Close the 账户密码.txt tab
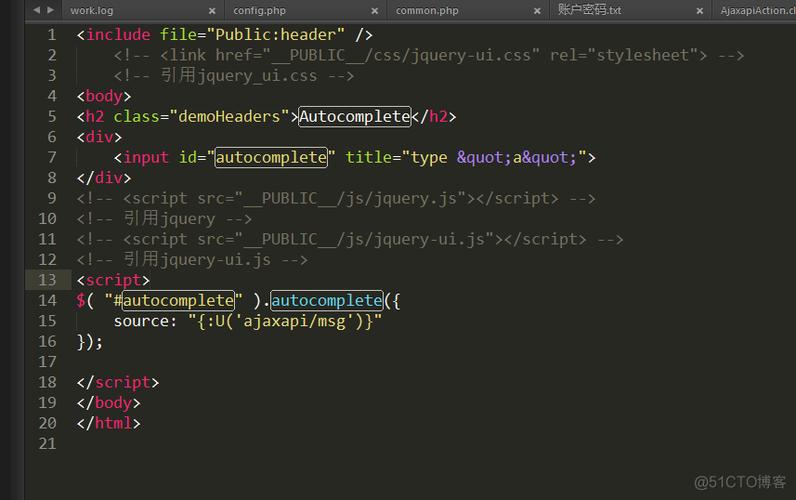 click(x=700, y=11)
